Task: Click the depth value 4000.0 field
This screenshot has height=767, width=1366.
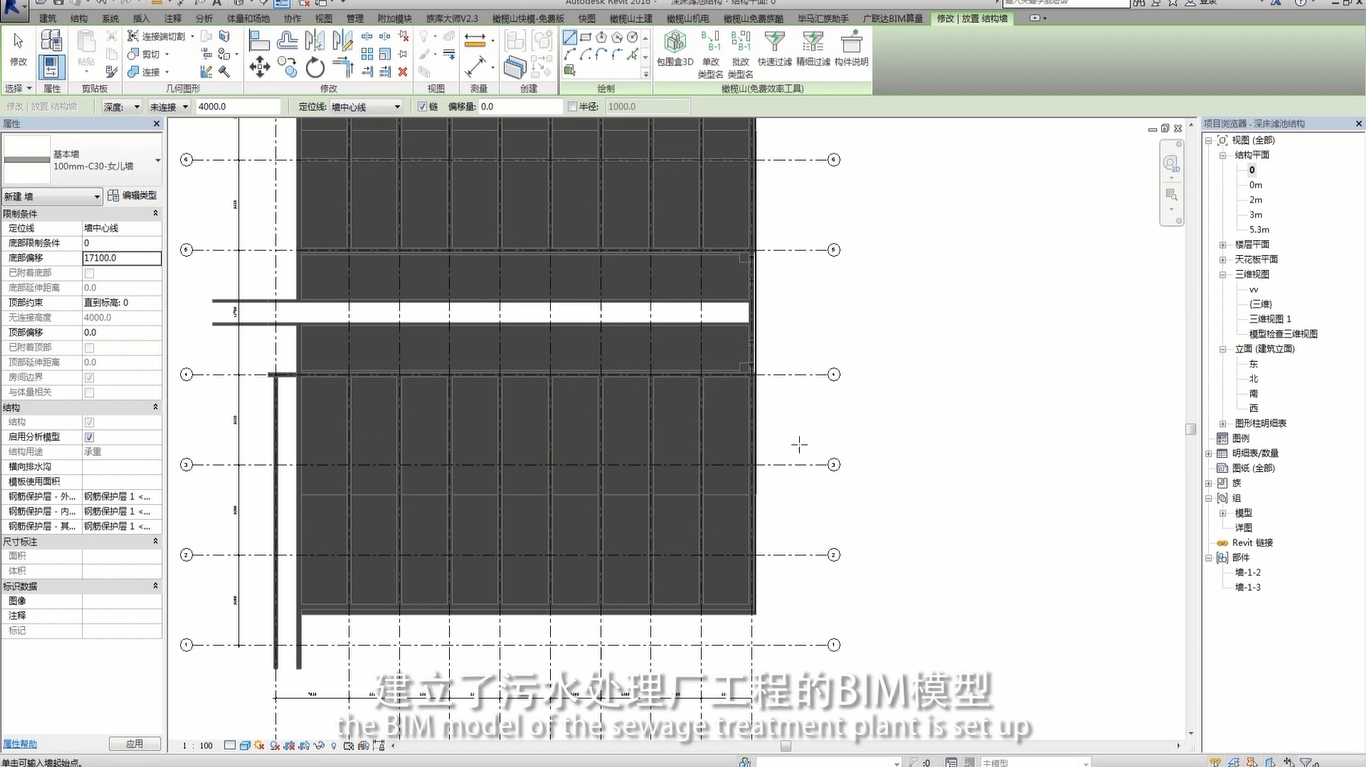Action: click(238, 106)
